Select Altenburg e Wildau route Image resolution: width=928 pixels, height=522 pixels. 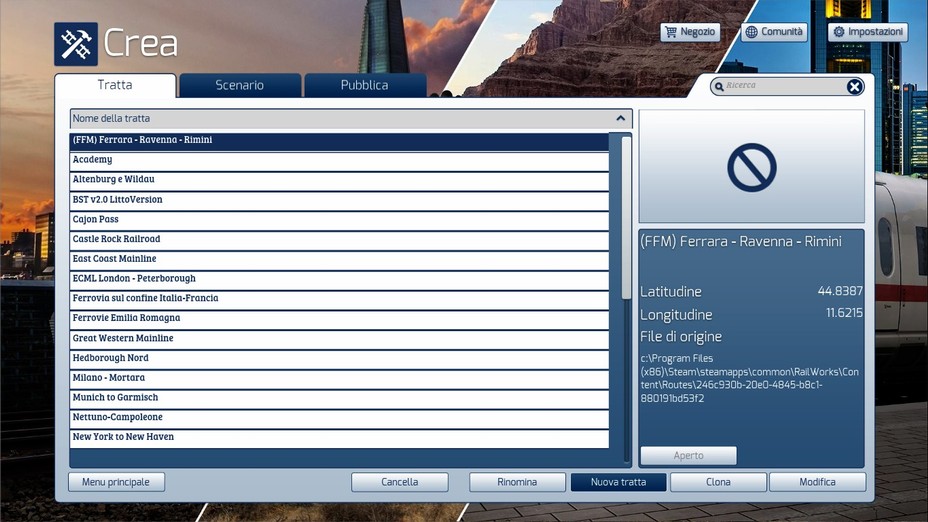pyautogui.click(x=339, y=180)
